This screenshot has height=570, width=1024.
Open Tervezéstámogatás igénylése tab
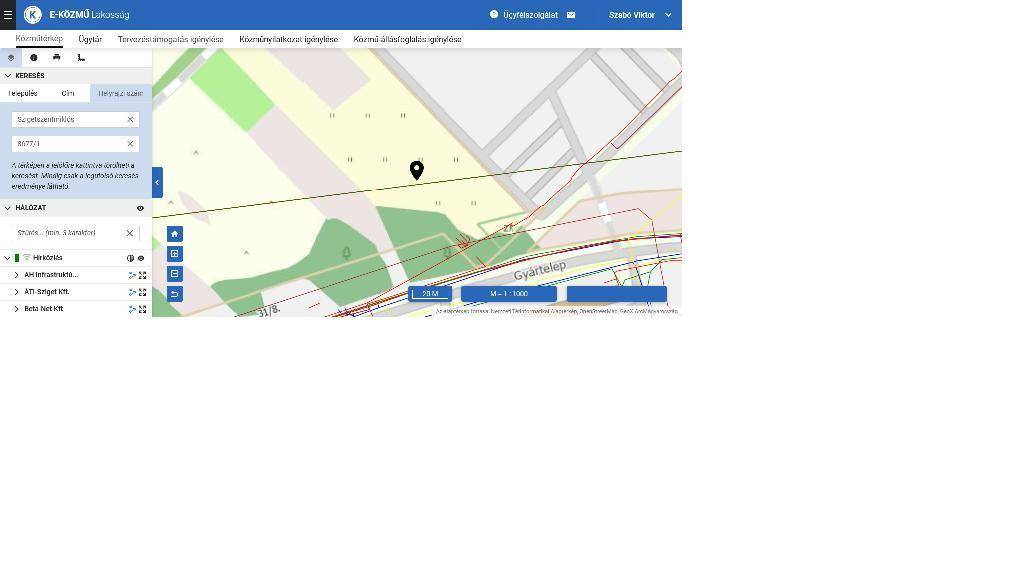[x=170, y=39]
